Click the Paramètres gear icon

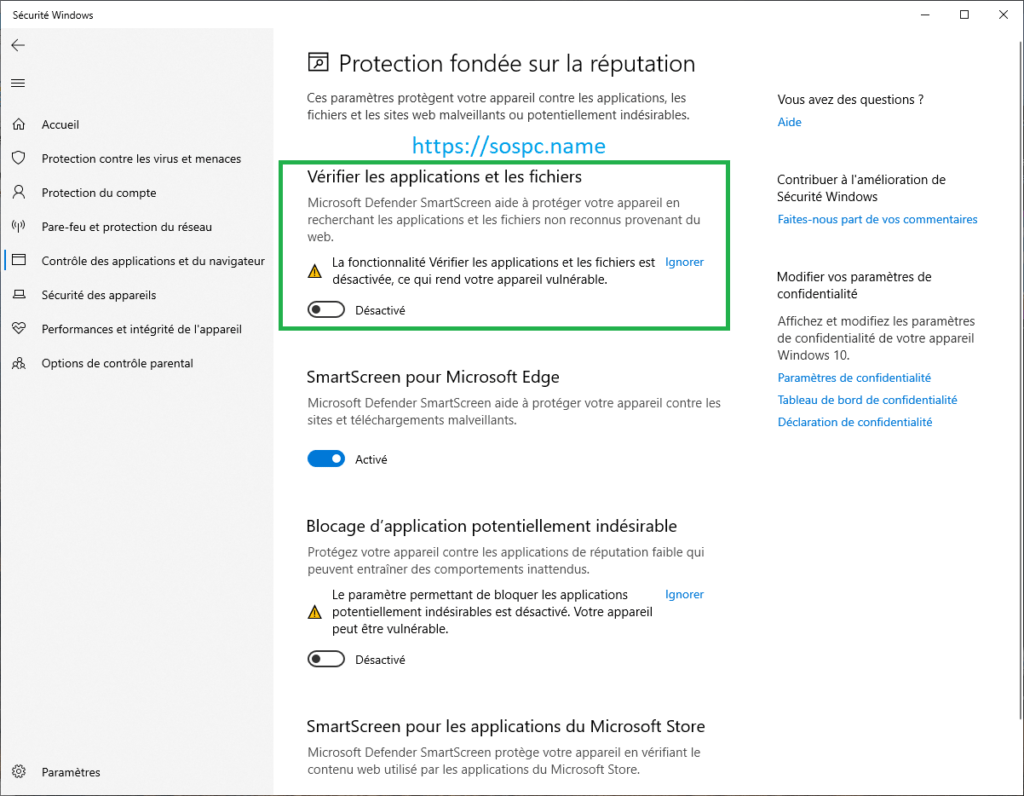click(x=18, y=772)
